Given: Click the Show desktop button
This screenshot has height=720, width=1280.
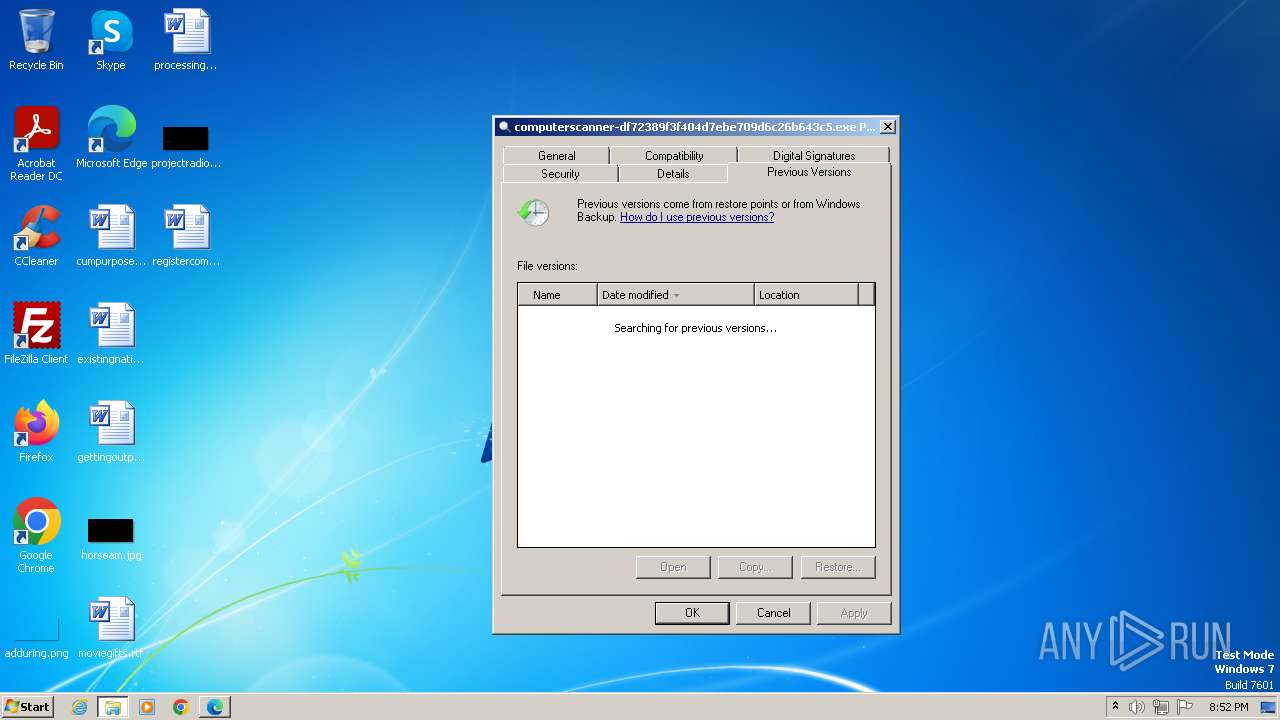Looking at the screenshot, I should point(1268,707).
